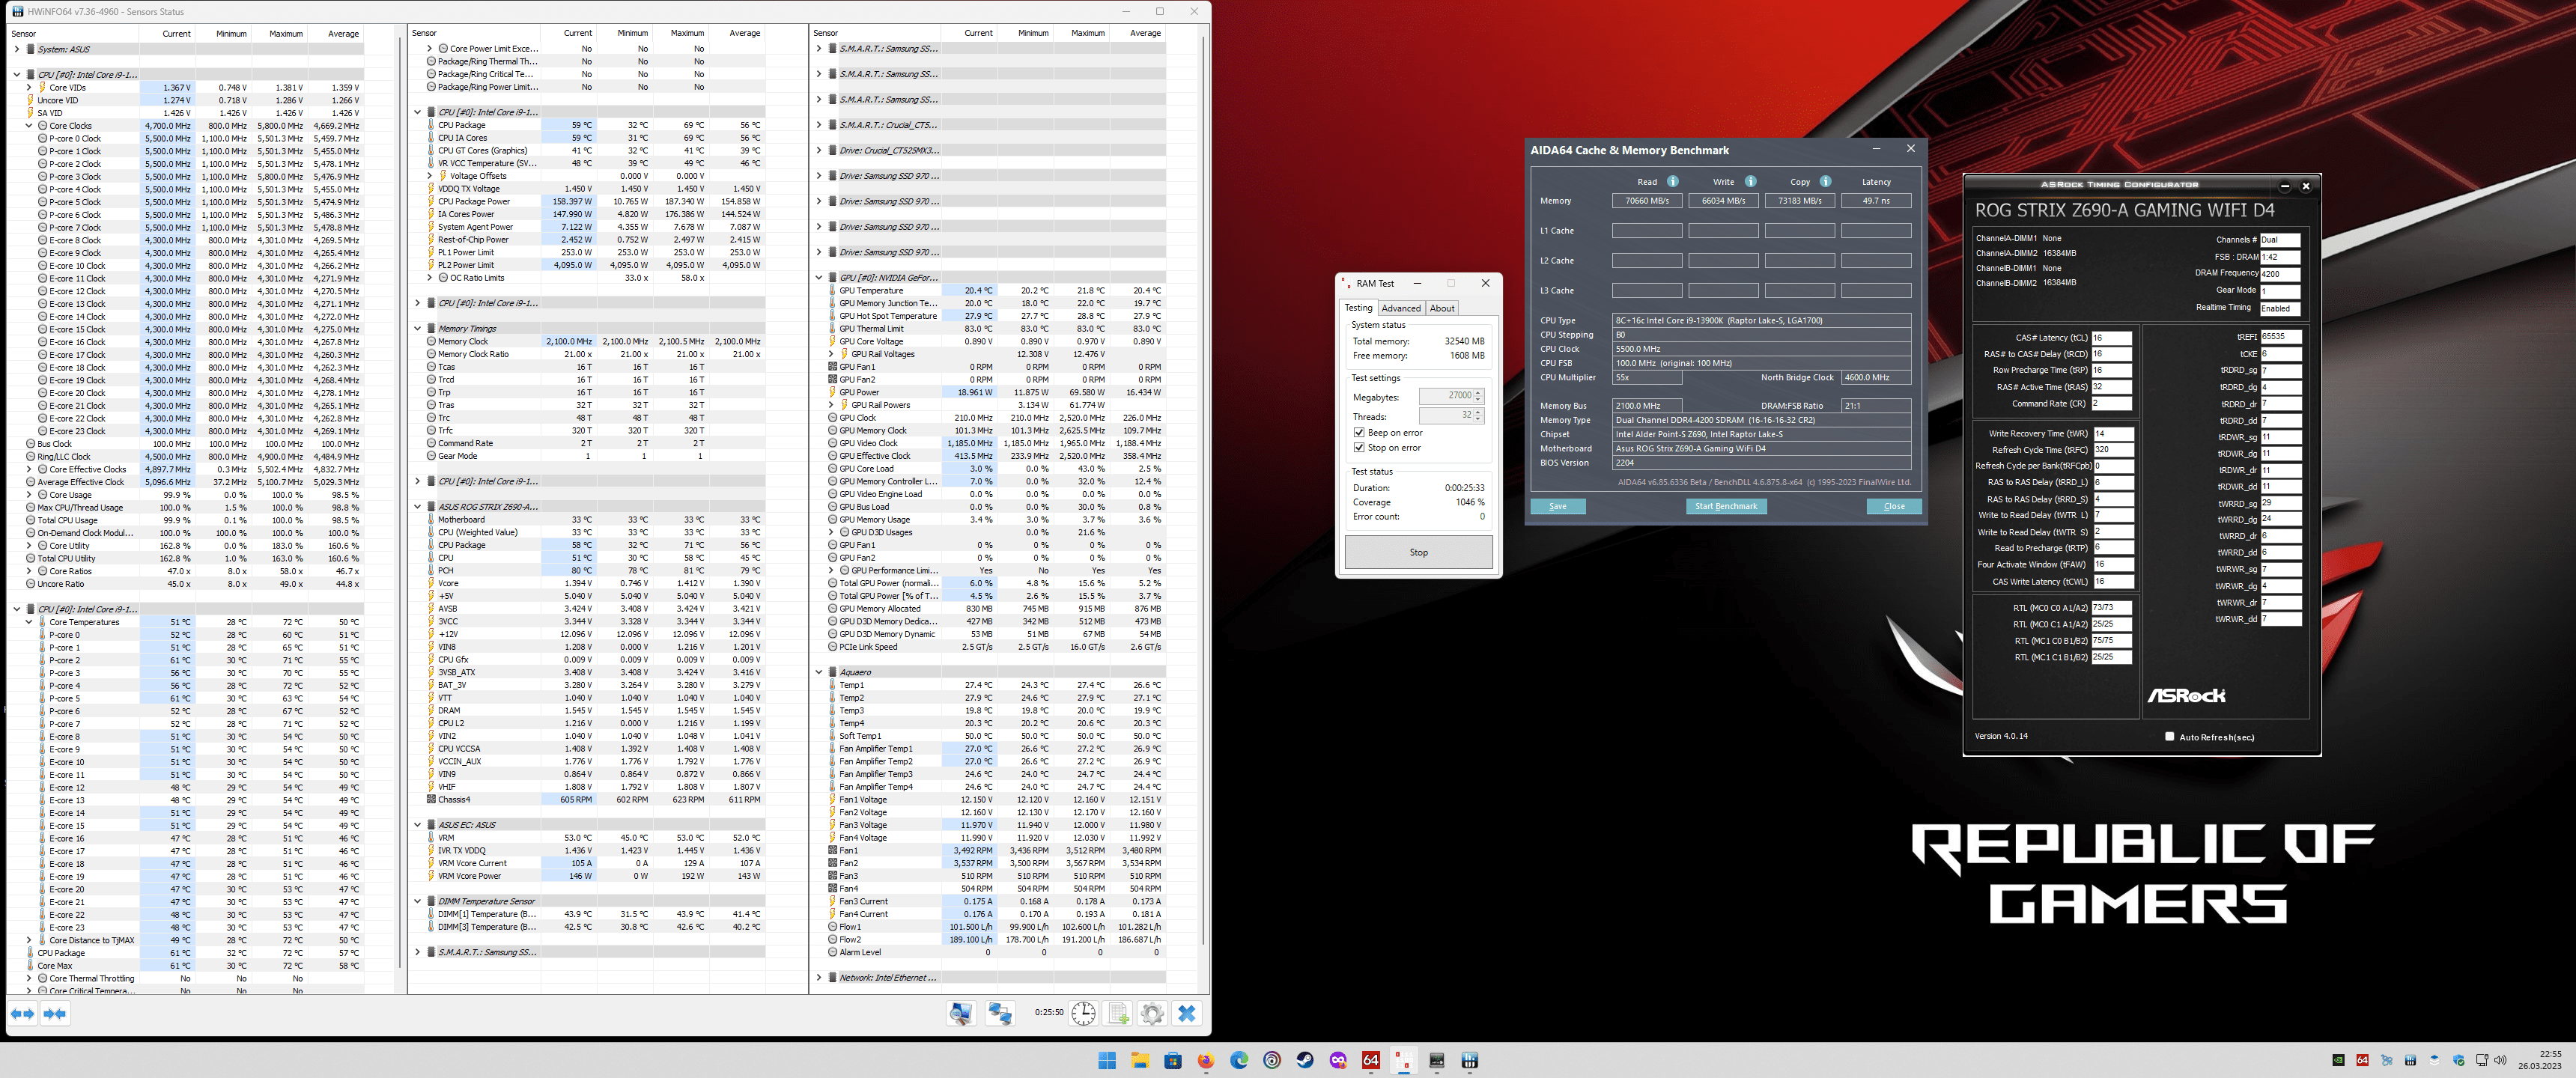The height and width of the screenshot is (1078, 2576).
Task: Open Microsoft Store from taskbar
Action: point(1173,1060)
